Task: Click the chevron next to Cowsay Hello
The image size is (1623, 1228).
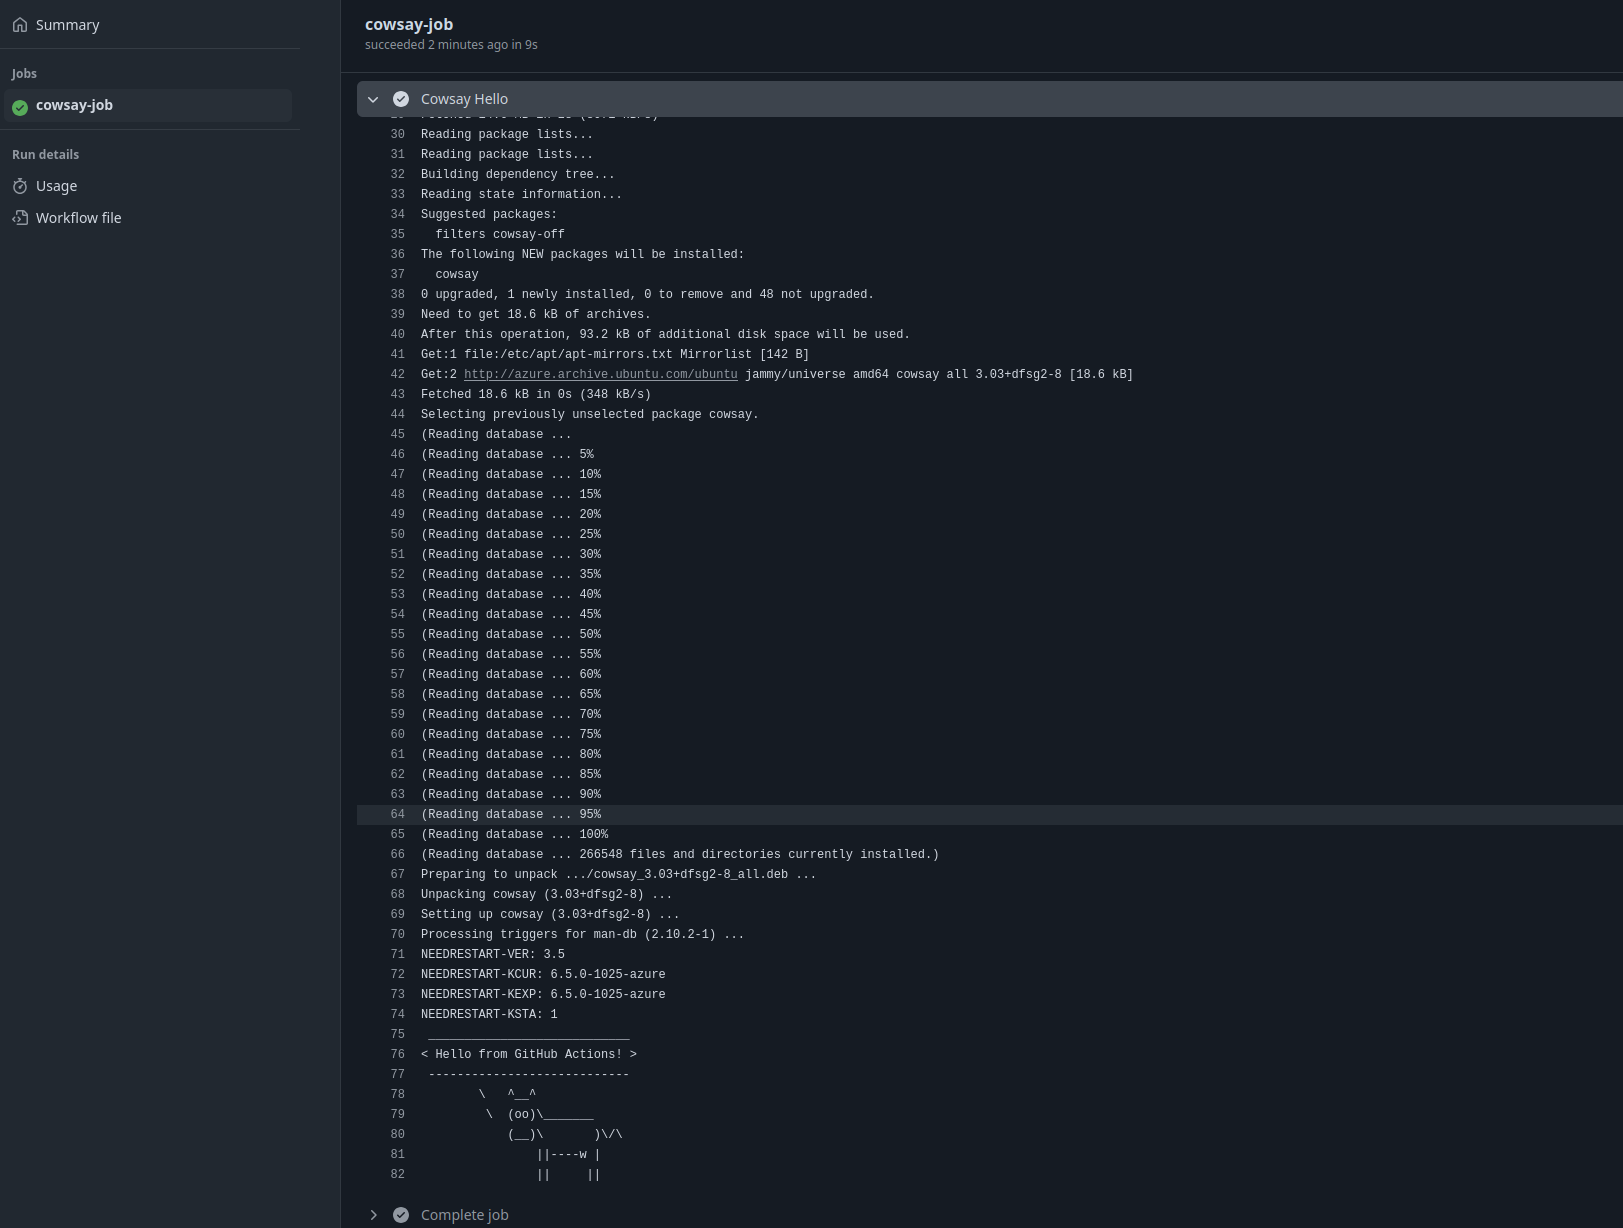Action: pos(373,98)
